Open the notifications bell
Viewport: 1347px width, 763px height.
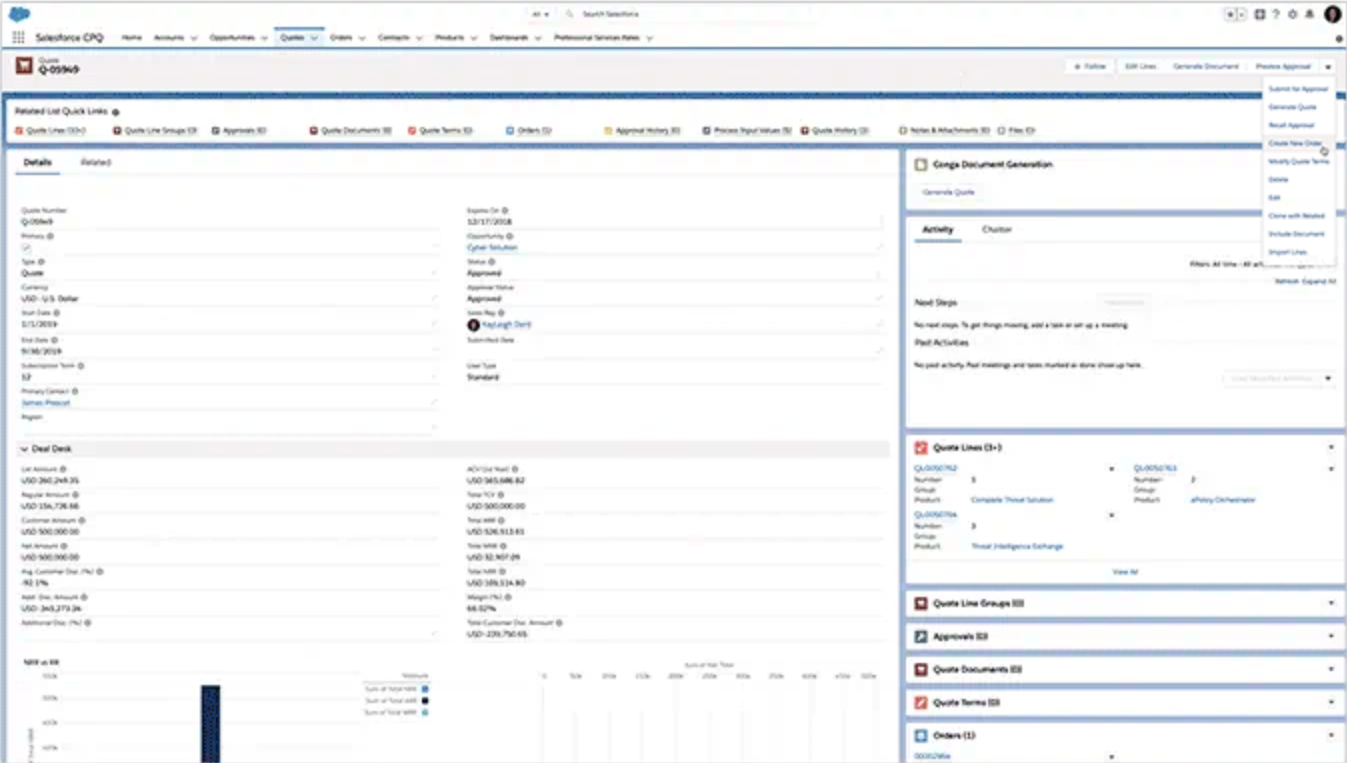[1308, 15]
